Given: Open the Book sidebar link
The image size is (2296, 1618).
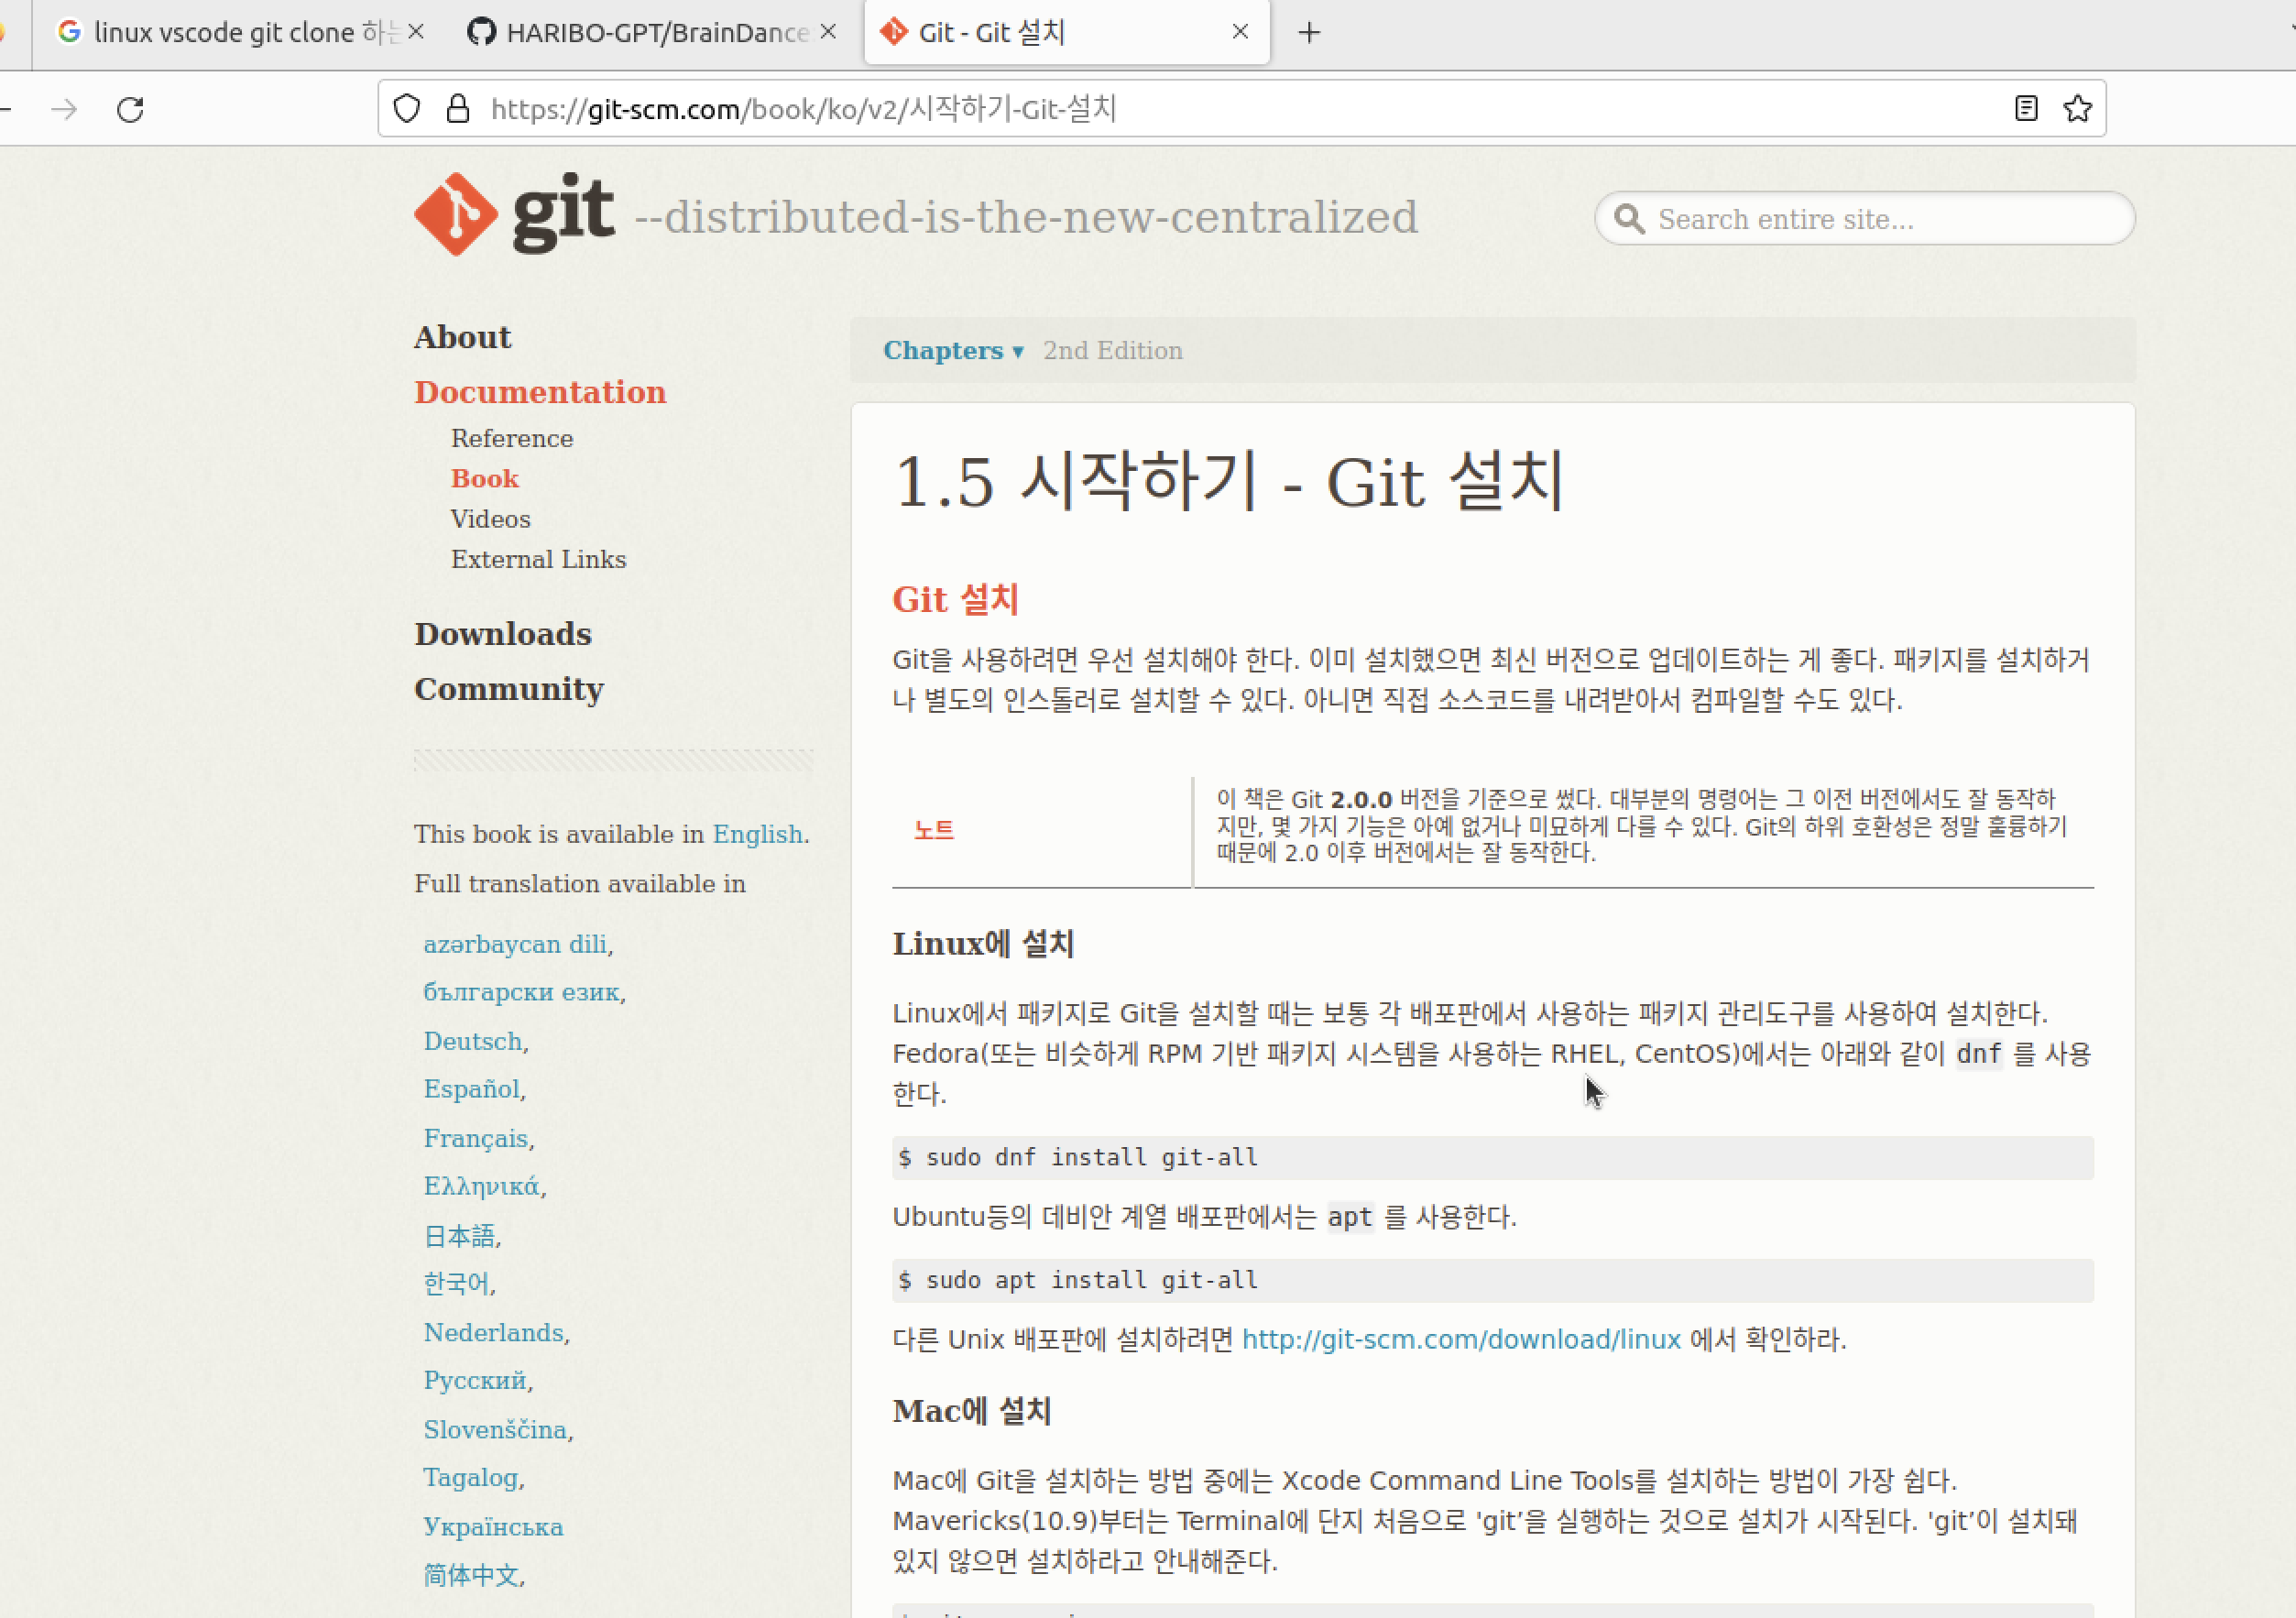Looking at the screenshot, I should click(x=485, y=478).
